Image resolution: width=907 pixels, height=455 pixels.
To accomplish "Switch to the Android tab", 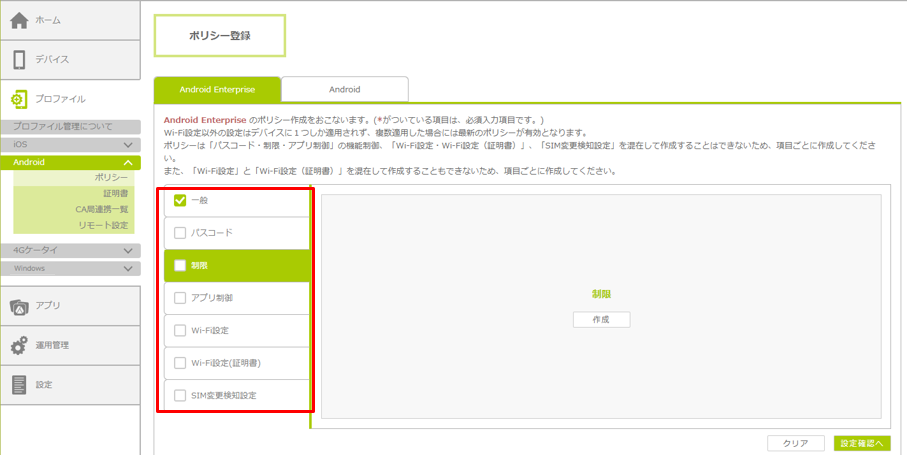I will point(344,90).
